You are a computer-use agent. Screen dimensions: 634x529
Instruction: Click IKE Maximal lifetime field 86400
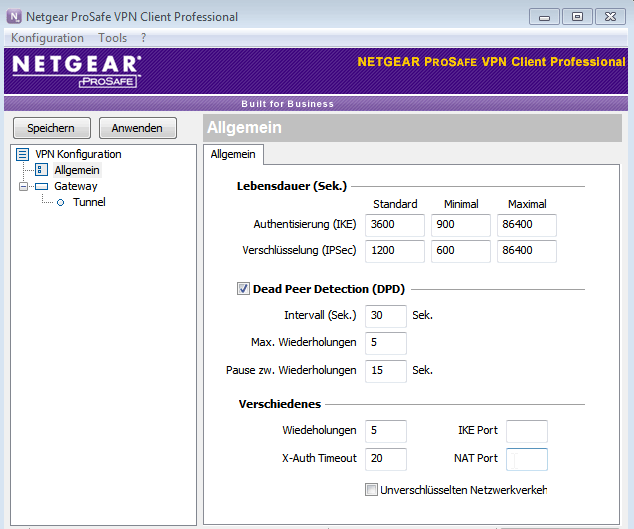pos(526,225)
